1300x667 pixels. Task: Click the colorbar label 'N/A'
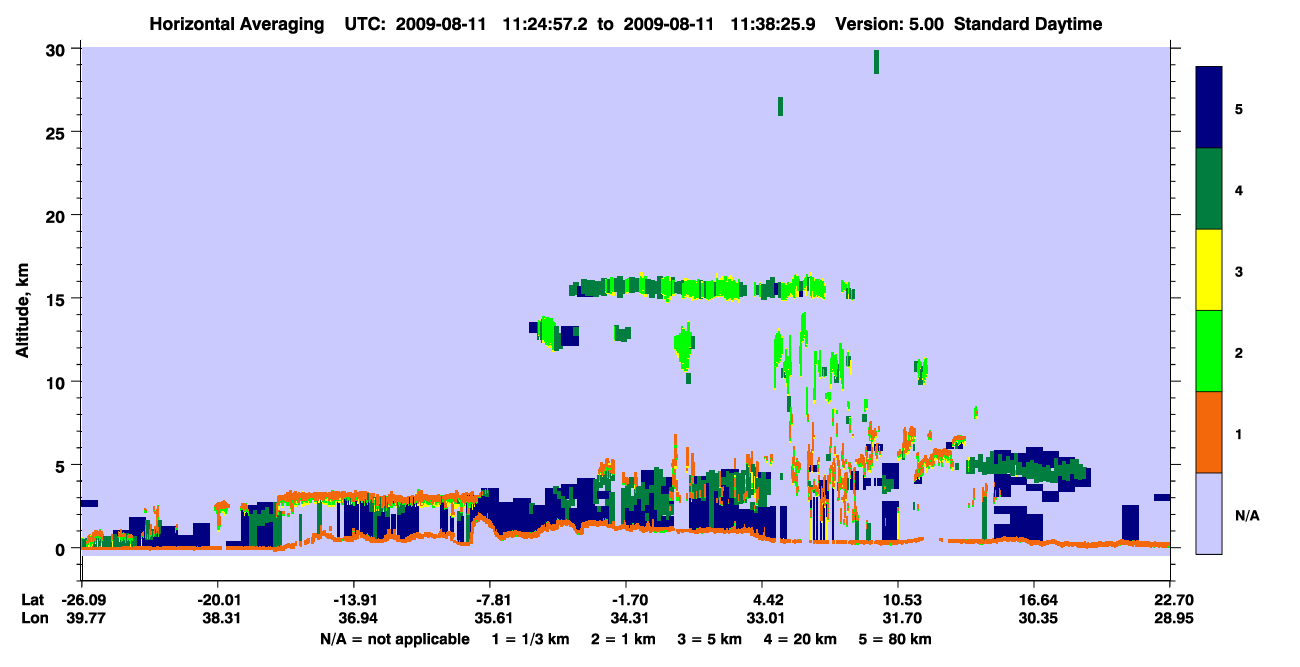pos(1246,516)
